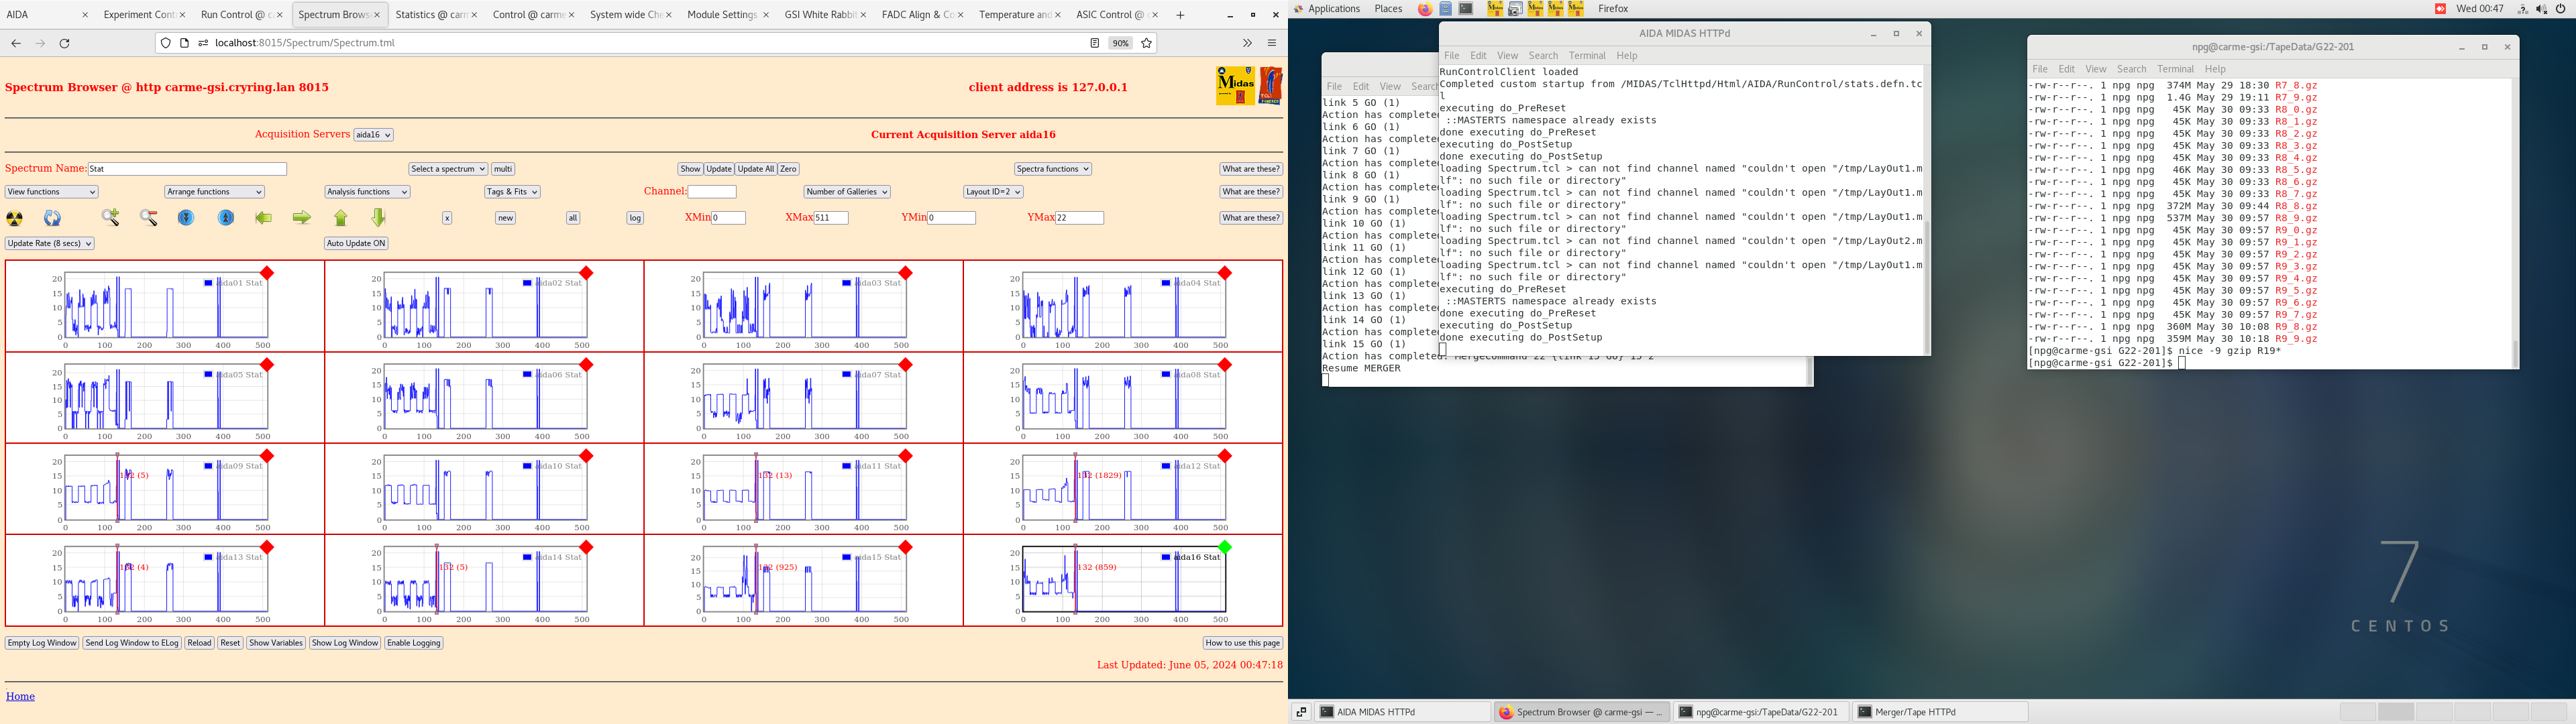Click the yellow radiation hazard icon
The height and width of the screenshot is (724, 2576).
point(15,218)
